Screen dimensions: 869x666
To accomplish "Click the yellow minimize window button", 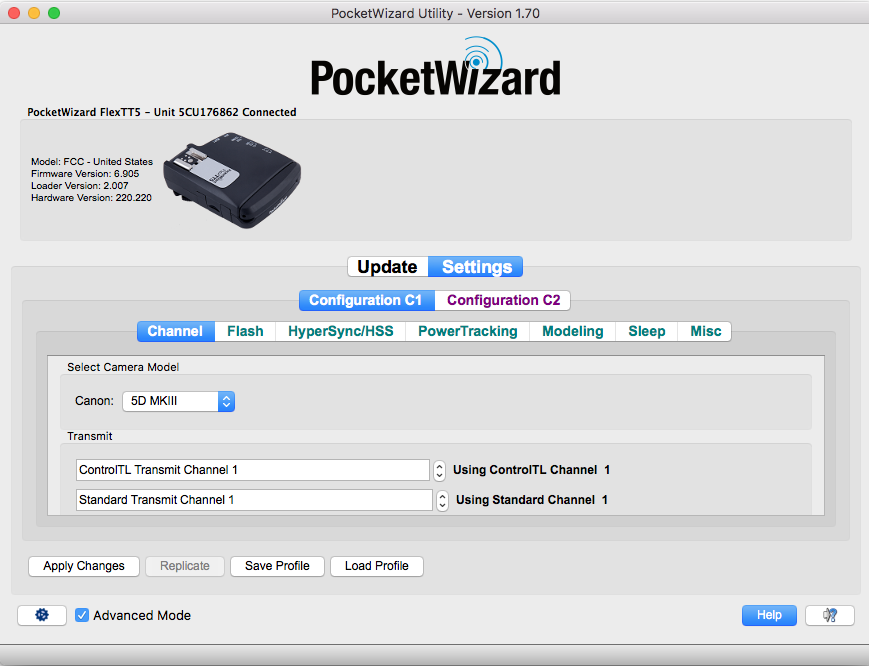I will click(x=34, y=13).
